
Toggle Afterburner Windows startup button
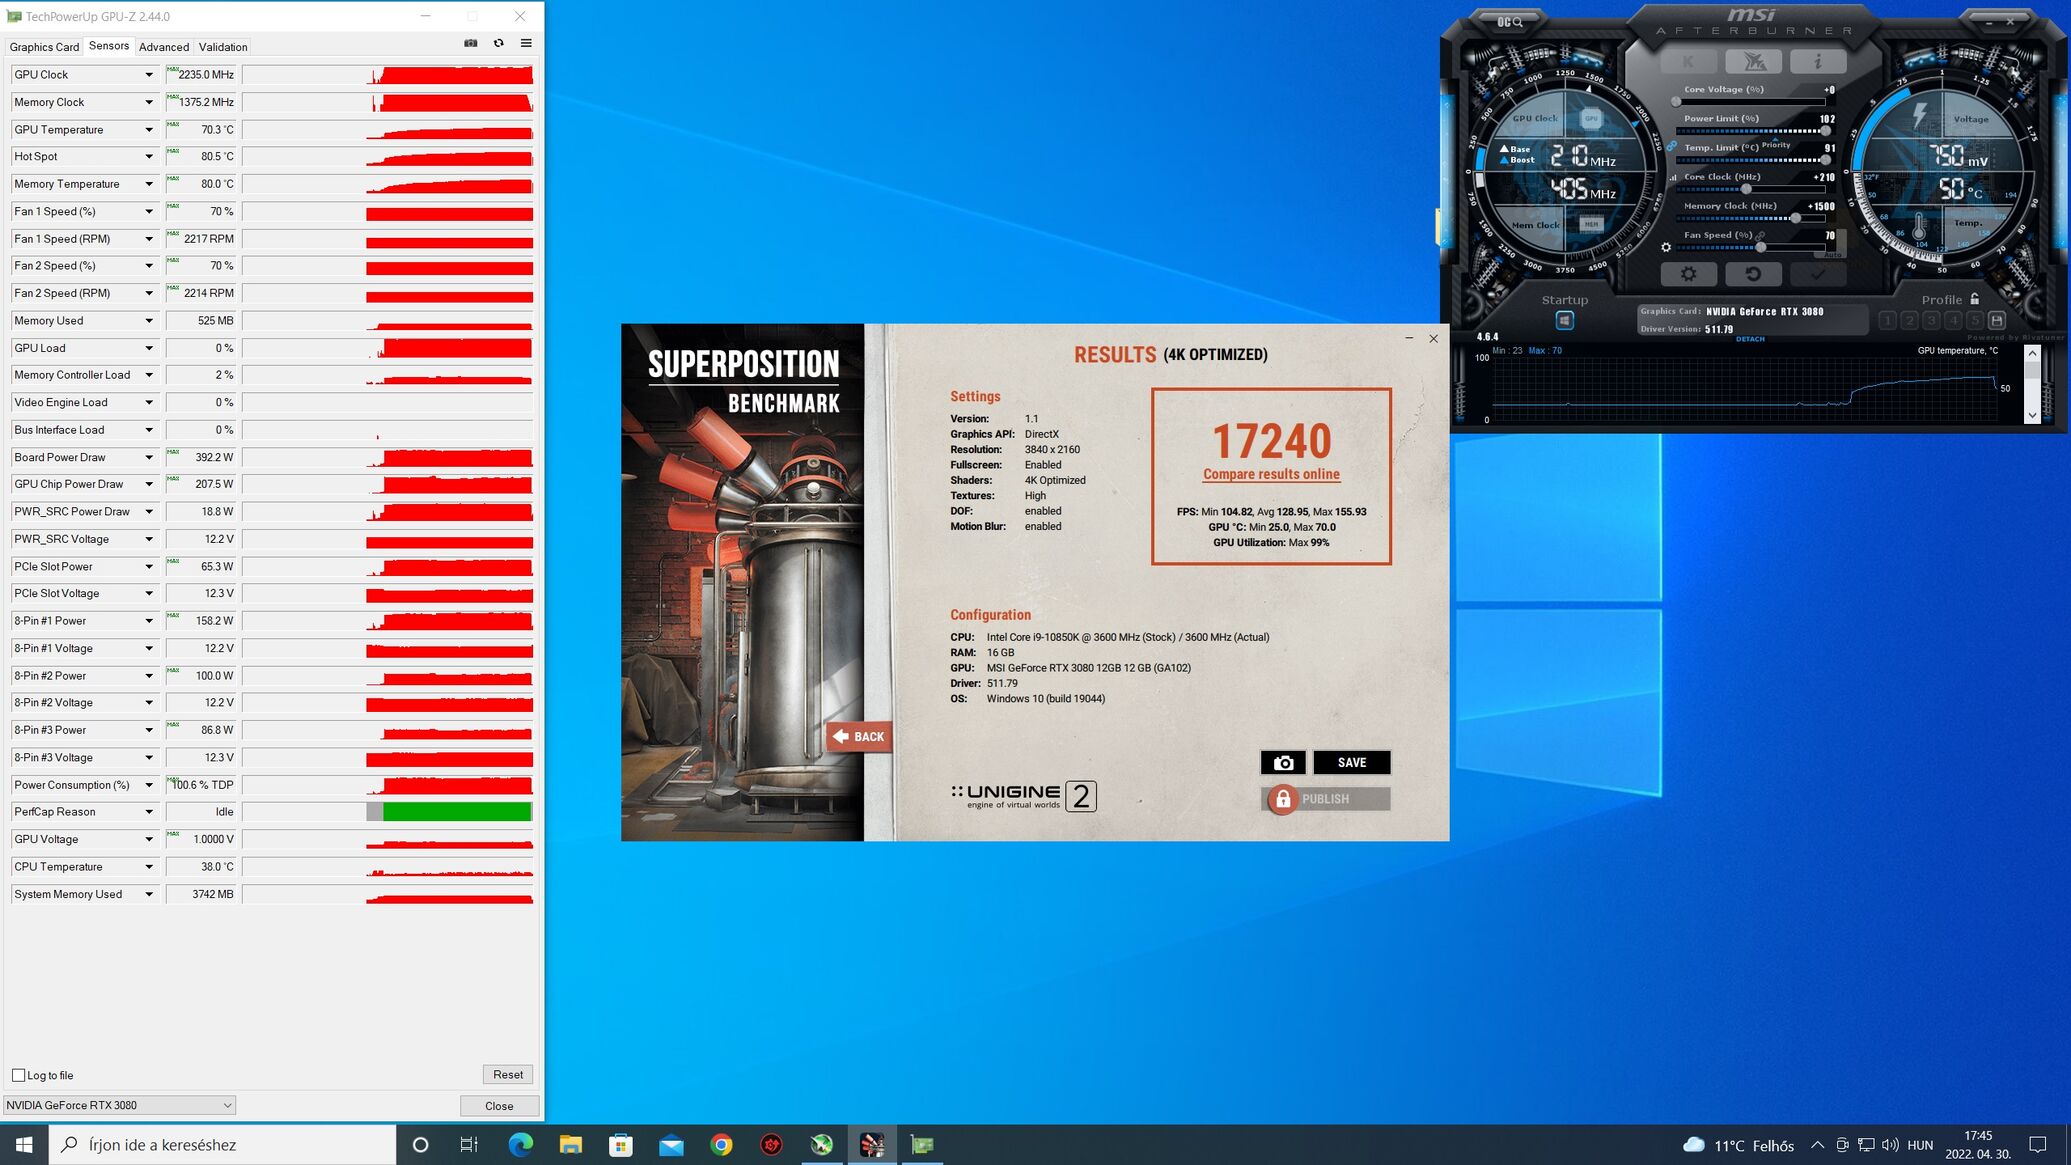tap(1564, 320)
